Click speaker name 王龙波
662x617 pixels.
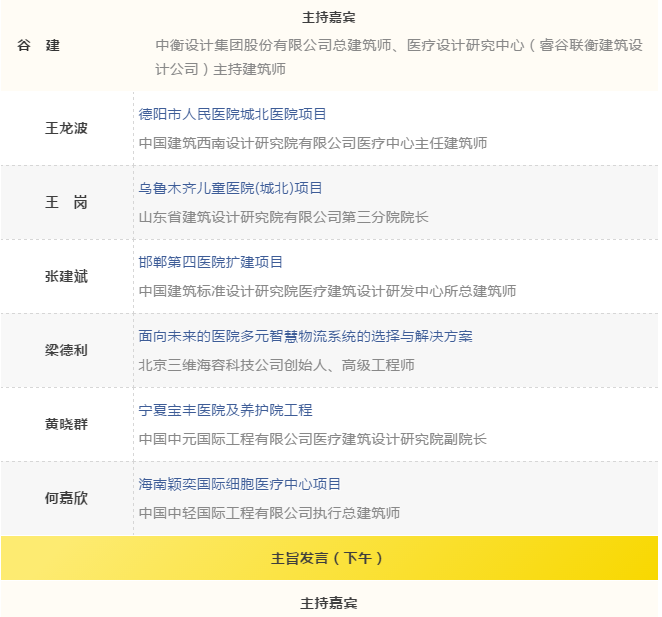[67, 128]
